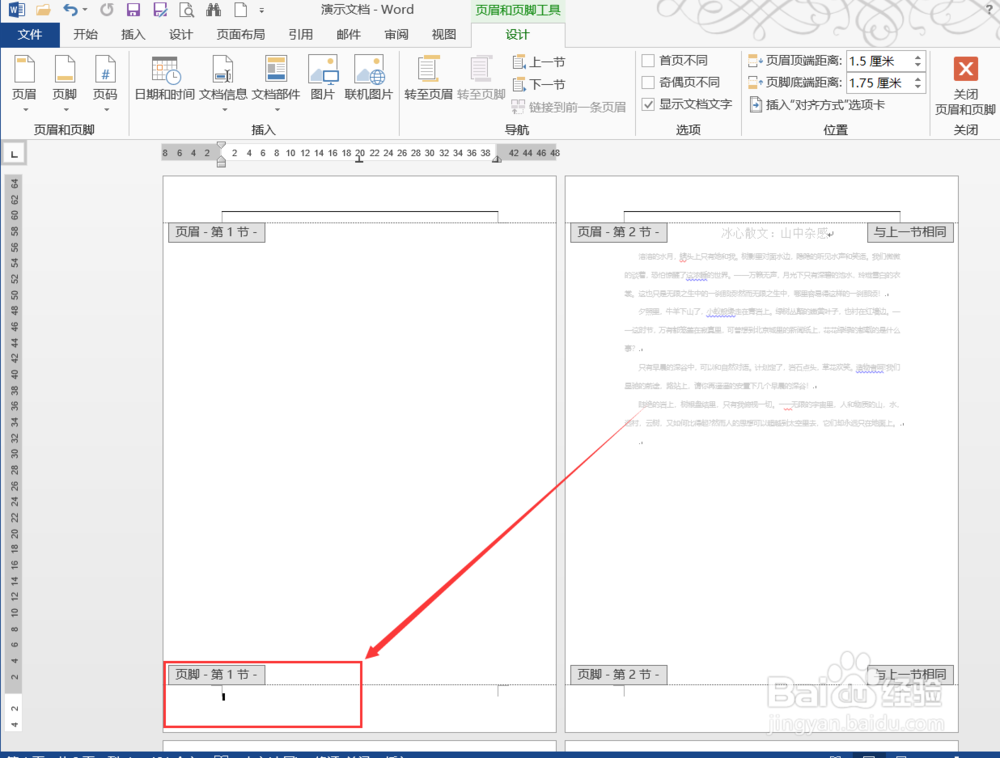
Task: Insert an Online Picture (联机图片)
Action: point(370,80)
